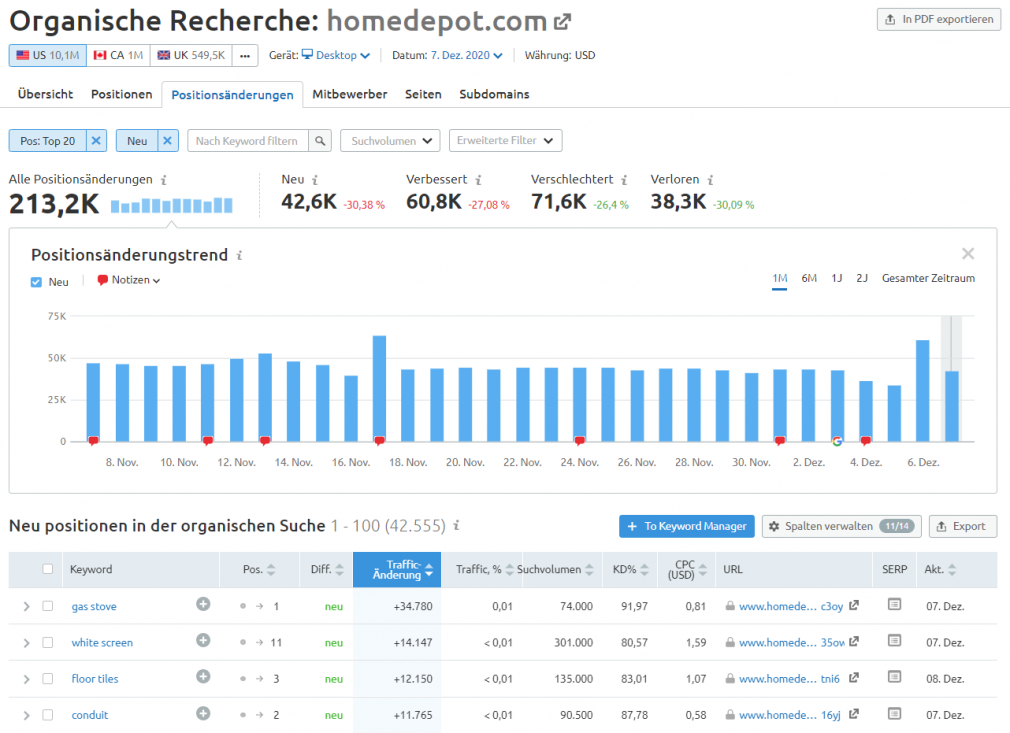This screenshot has width=1010, height=733.
Task: Add gas stove to Keyword Manager
Action: pyautogui.click(x=203, y=604)
